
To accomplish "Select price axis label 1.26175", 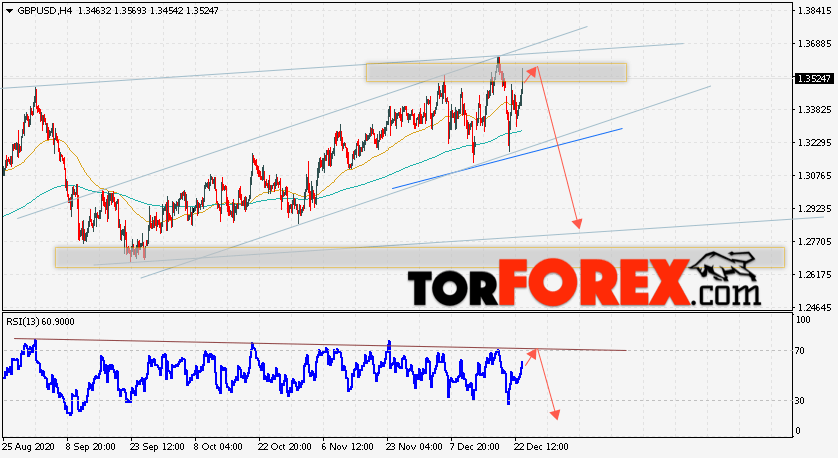I will [814, 275].
